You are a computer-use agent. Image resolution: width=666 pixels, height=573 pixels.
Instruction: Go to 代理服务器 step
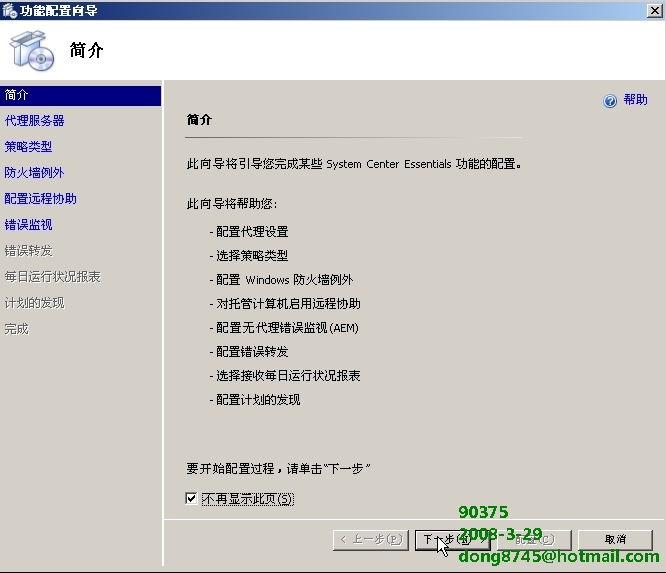click(x=34, y=121)
